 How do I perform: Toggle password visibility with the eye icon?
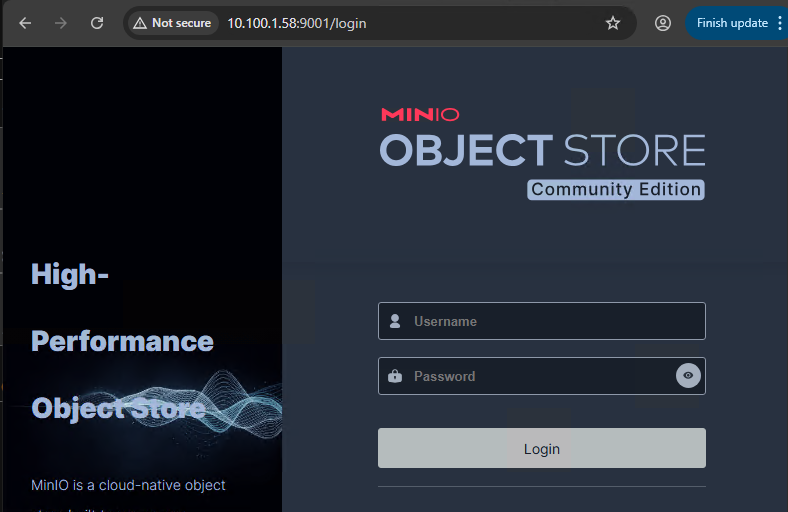pos(688,376)
